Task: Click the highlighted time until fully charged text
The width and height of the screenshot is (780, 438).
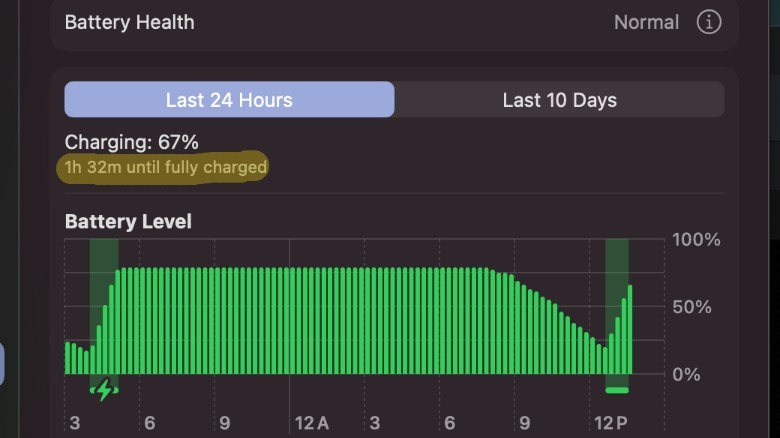Action: (x=166, y=167)
